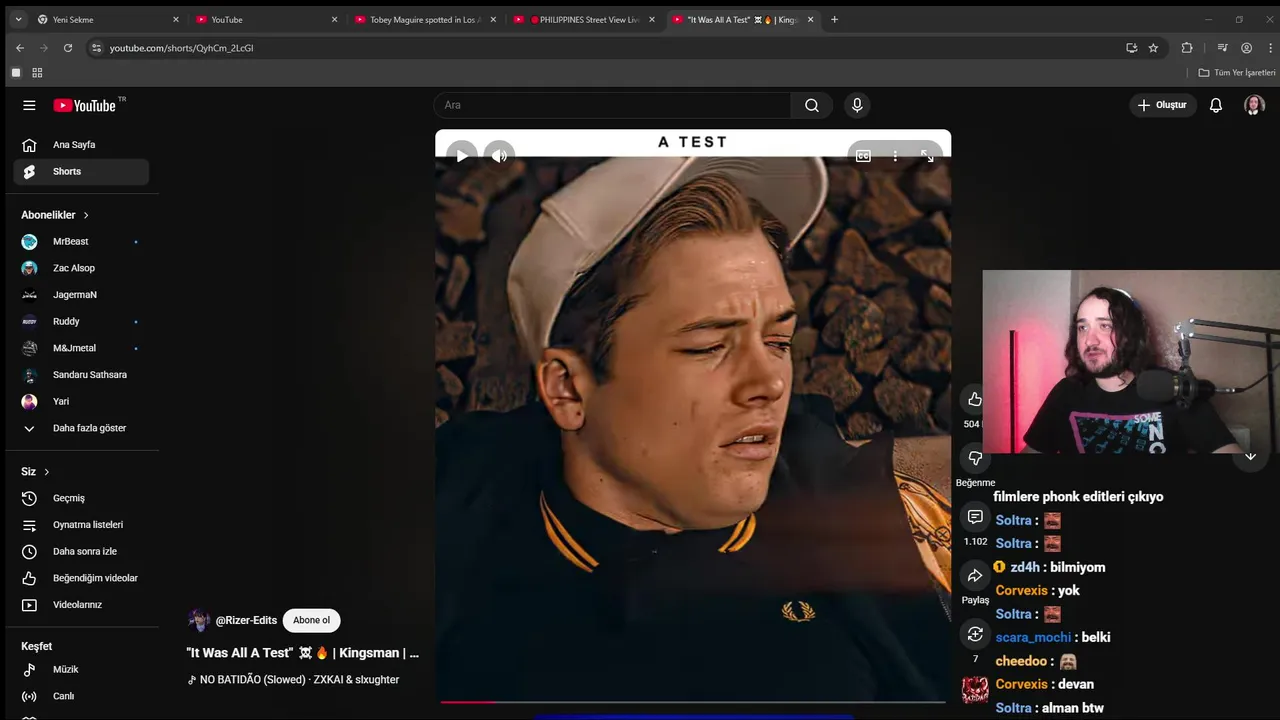Open Canlı live in Keşfet
Image resolution: width=1280 pixels, height=720 pixels.
(81, 696)
